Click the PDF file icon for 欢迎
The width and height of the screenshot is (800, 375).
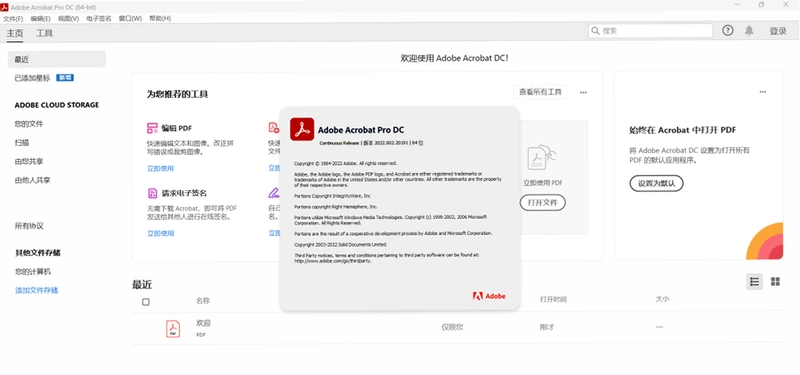173,328
